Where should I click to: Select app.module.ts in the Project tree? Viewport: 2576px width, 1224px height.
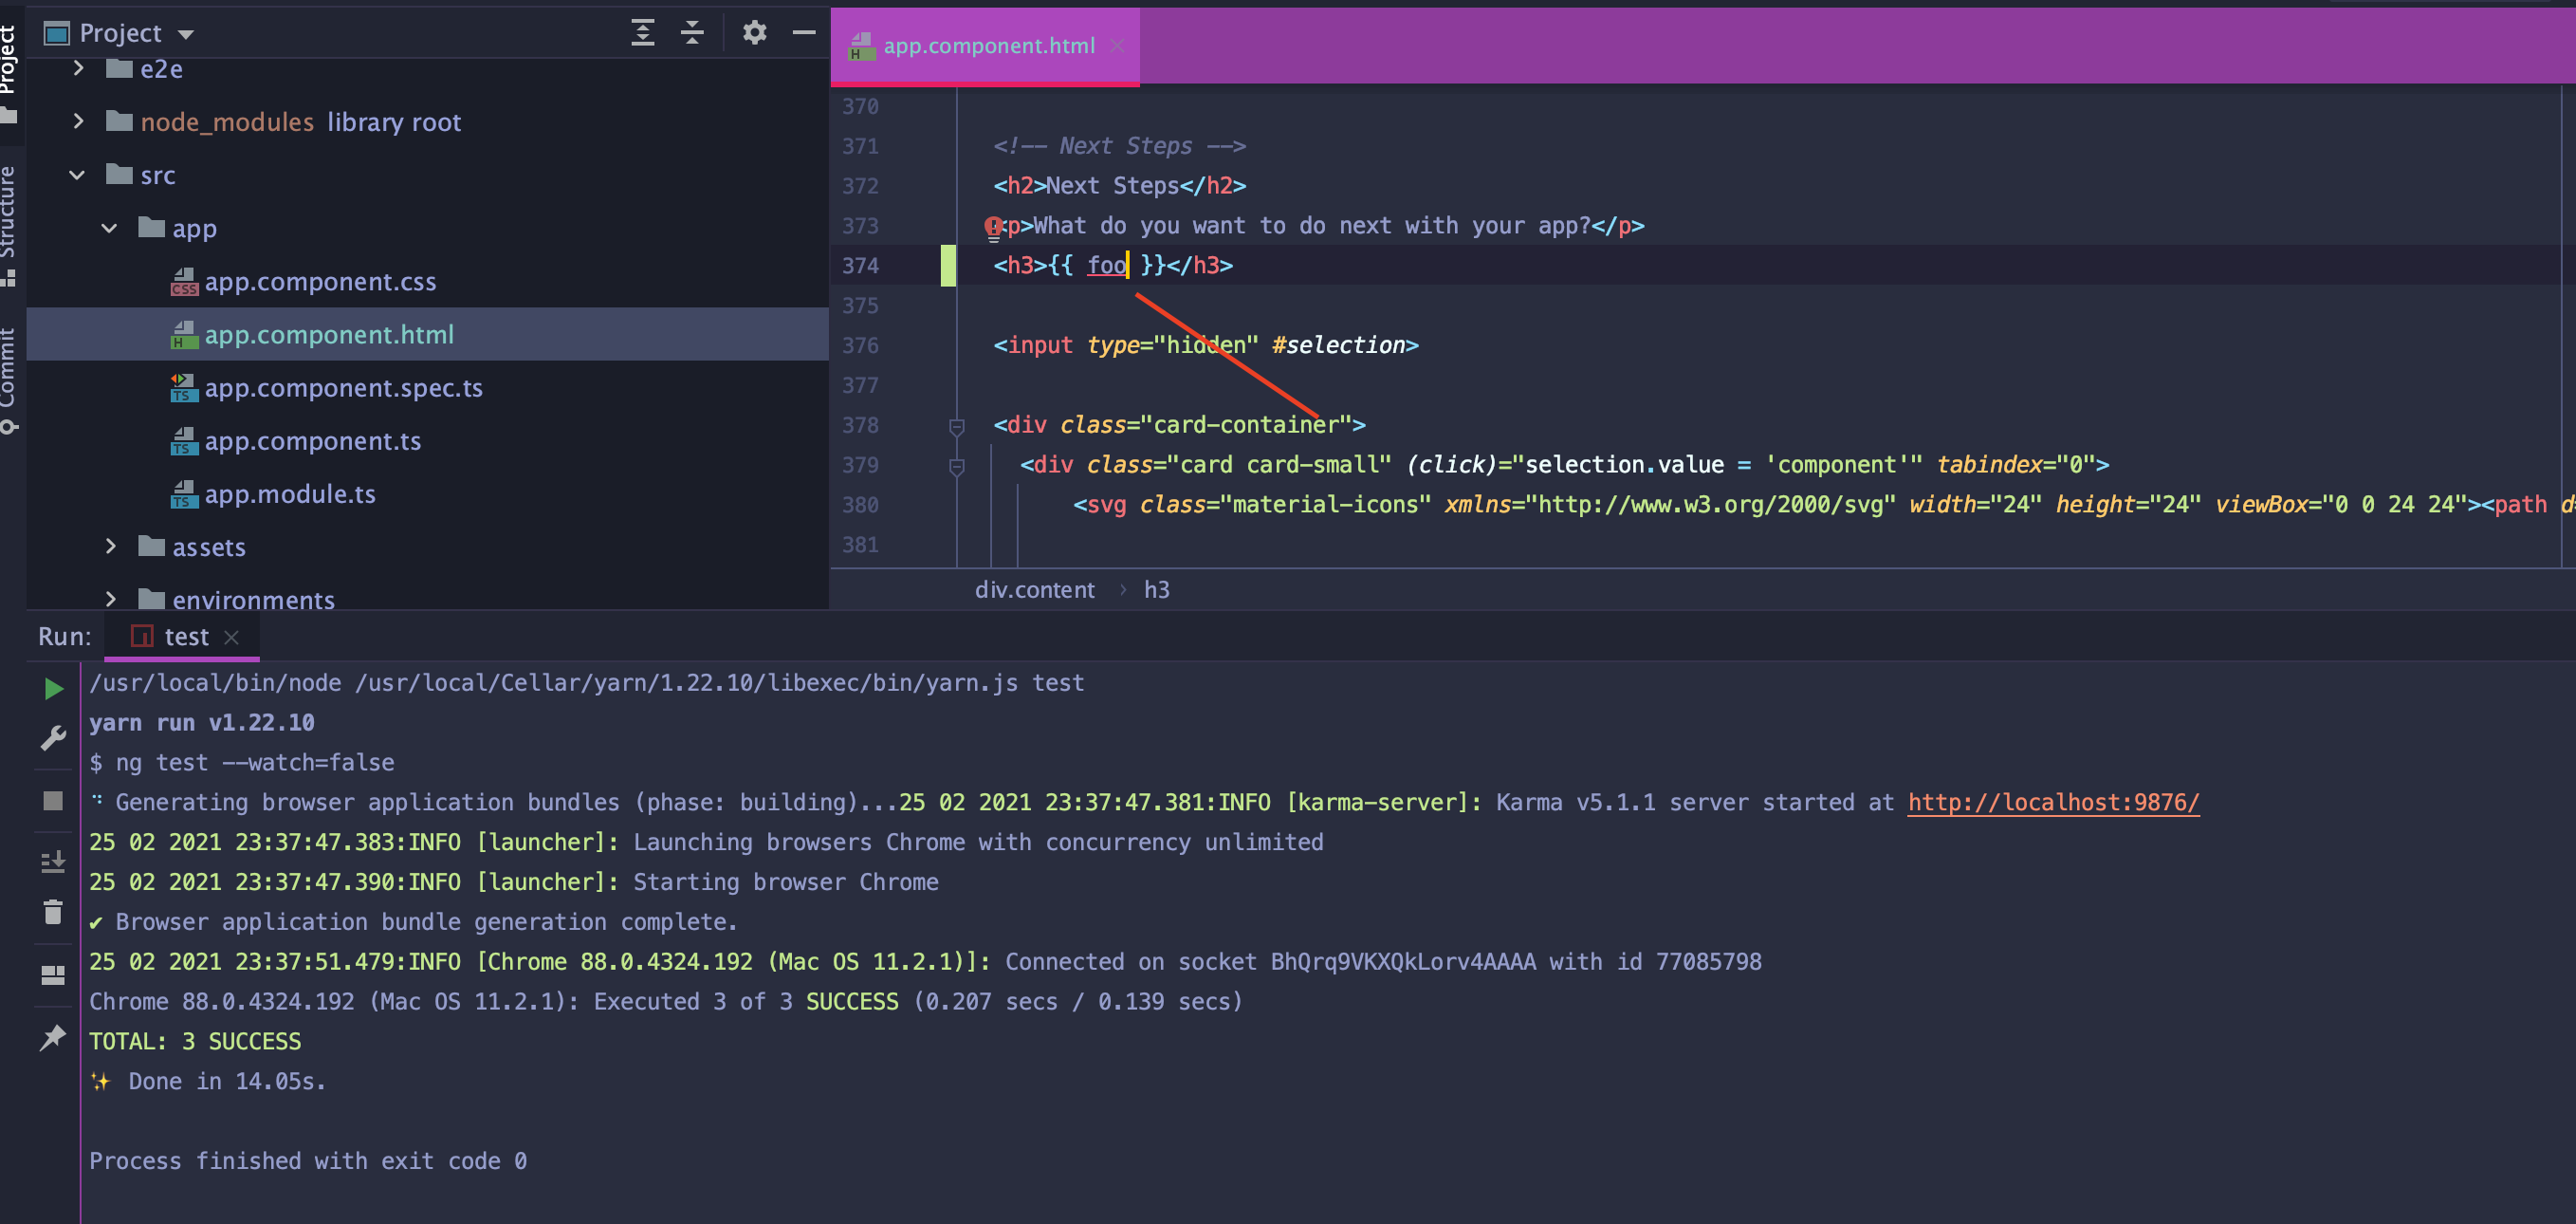pos(290,494)
